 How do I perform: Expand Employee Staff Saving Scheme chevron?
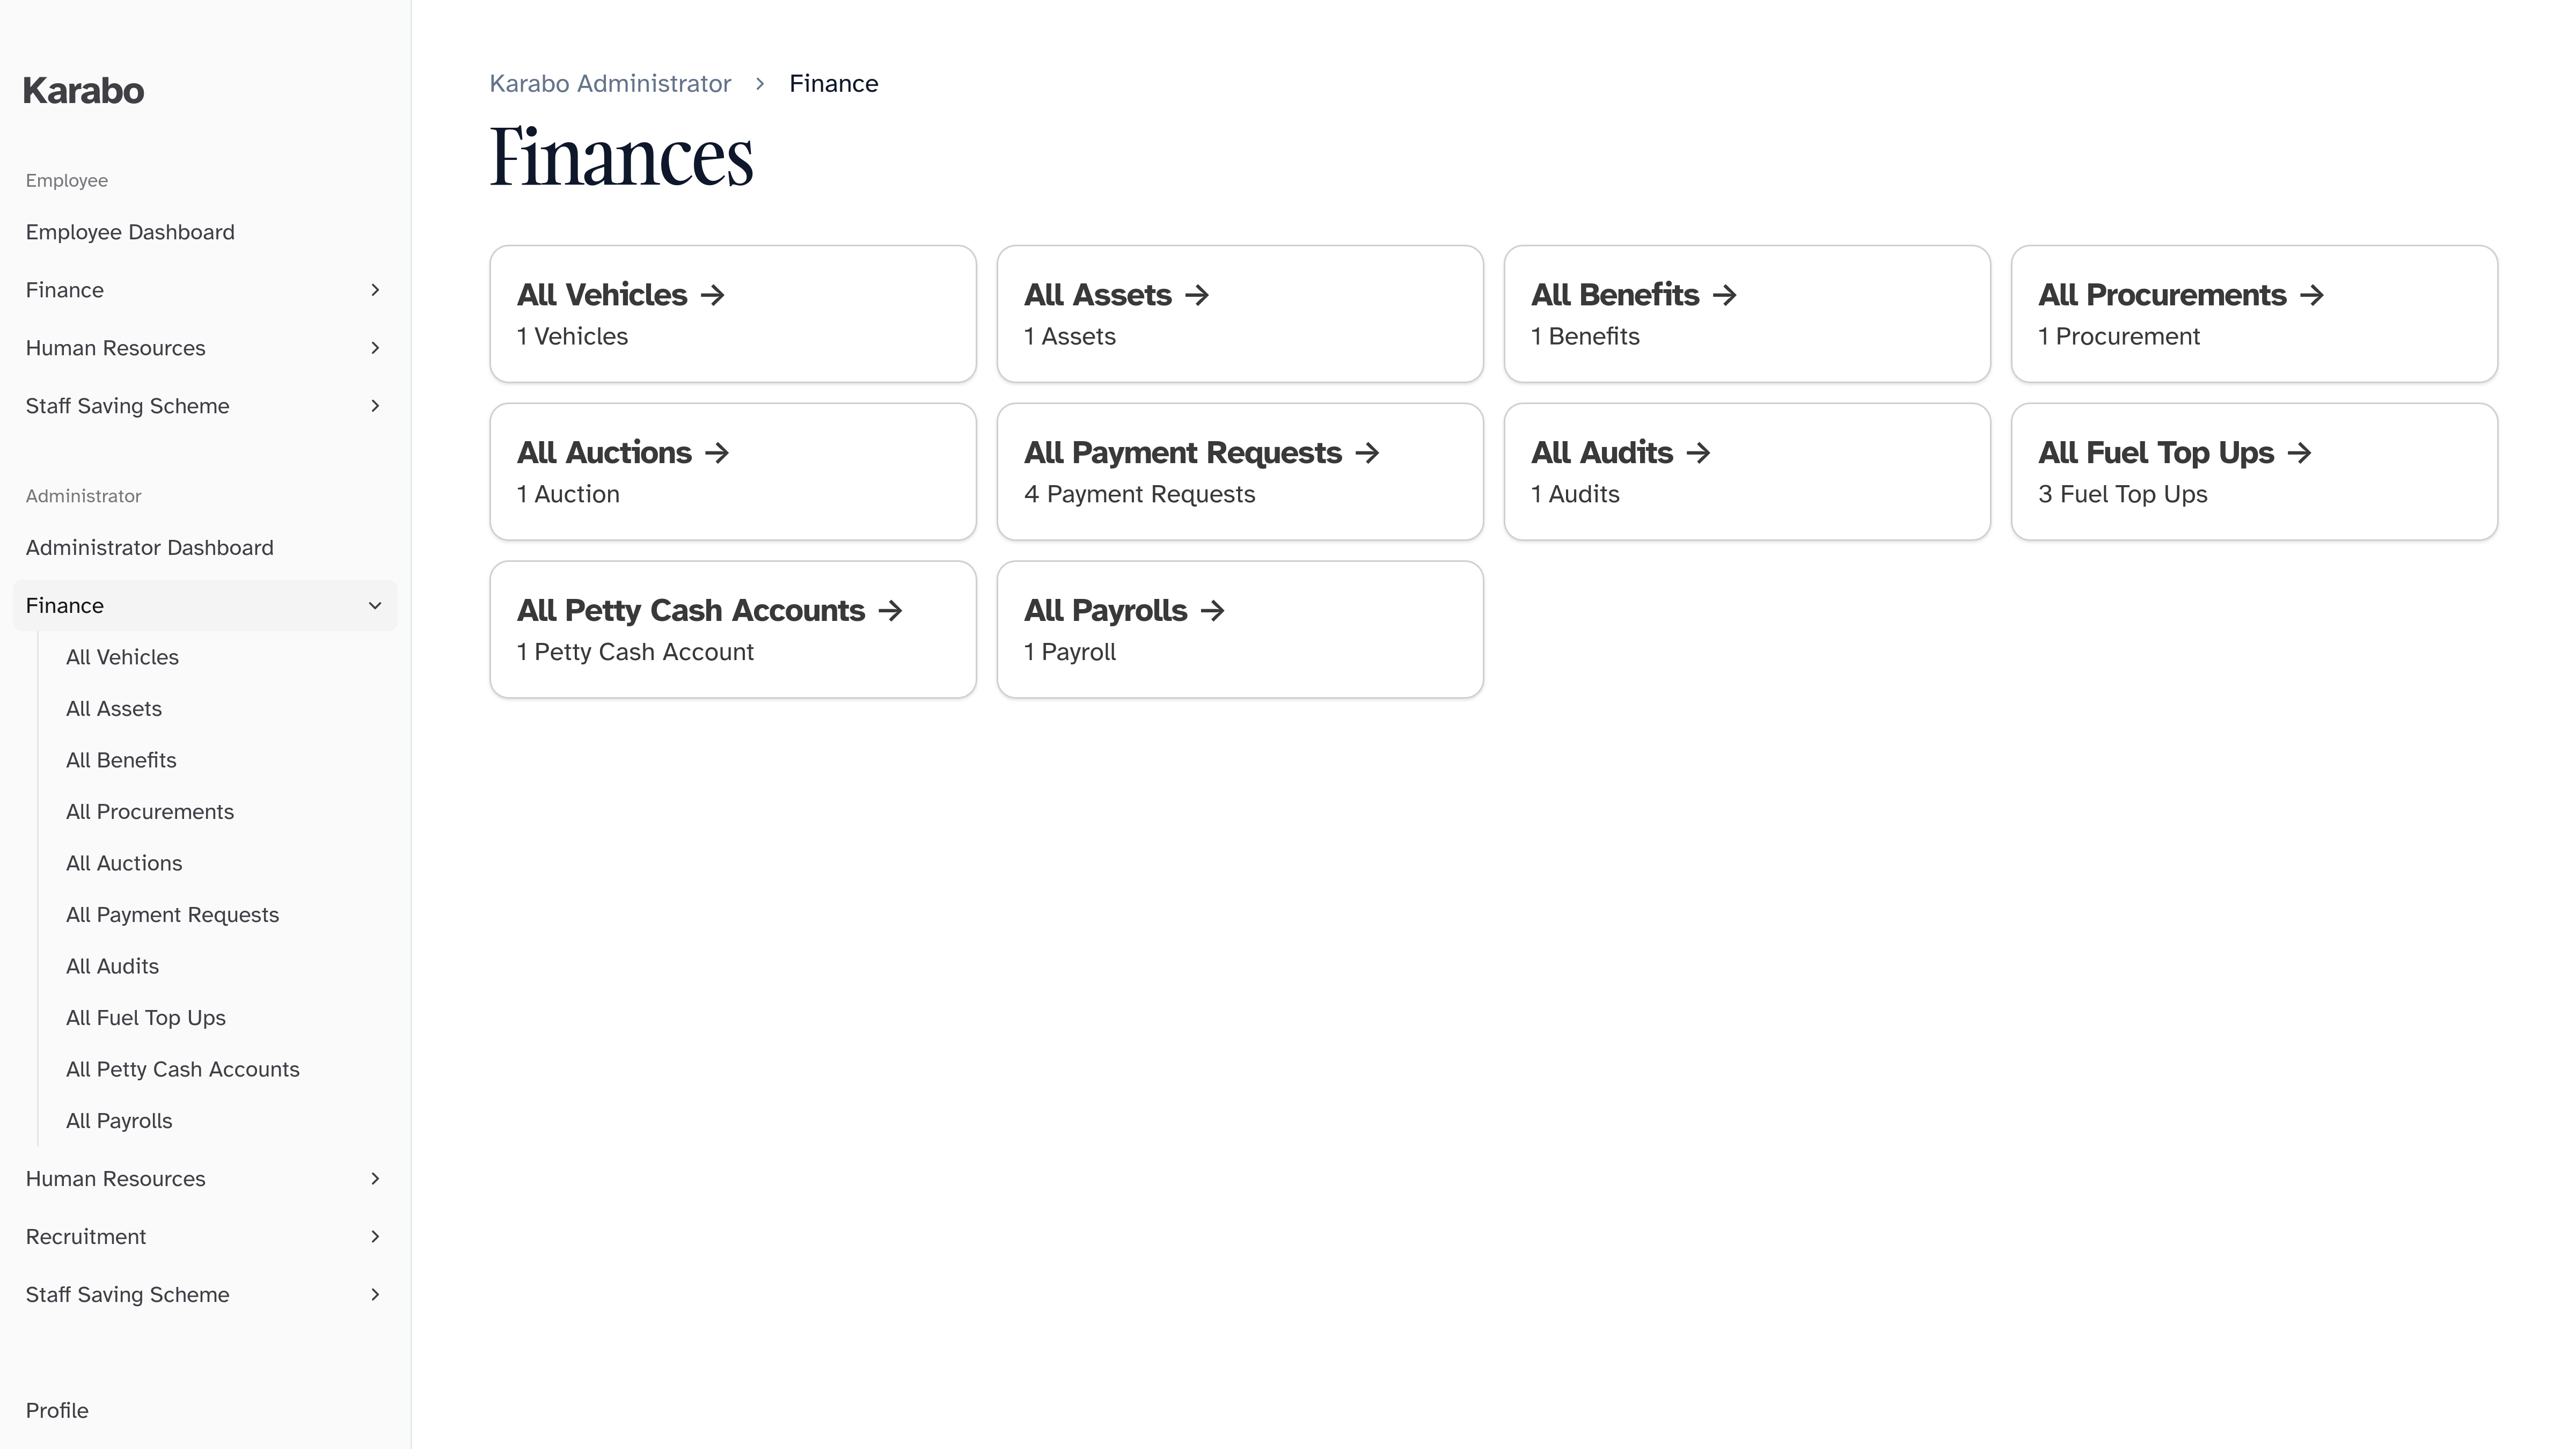point(375,406)
